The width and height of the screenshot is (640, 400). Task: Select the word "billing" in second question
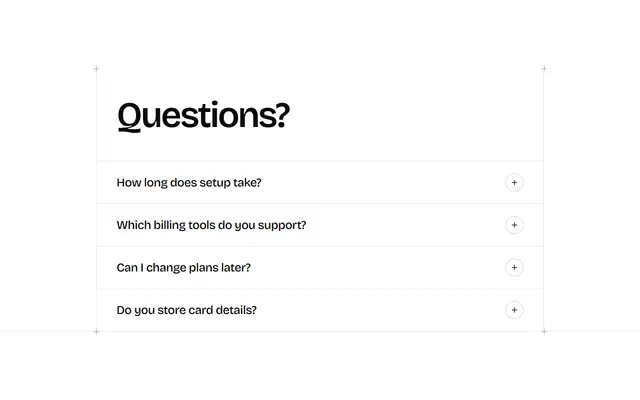[x=169, y=225]
